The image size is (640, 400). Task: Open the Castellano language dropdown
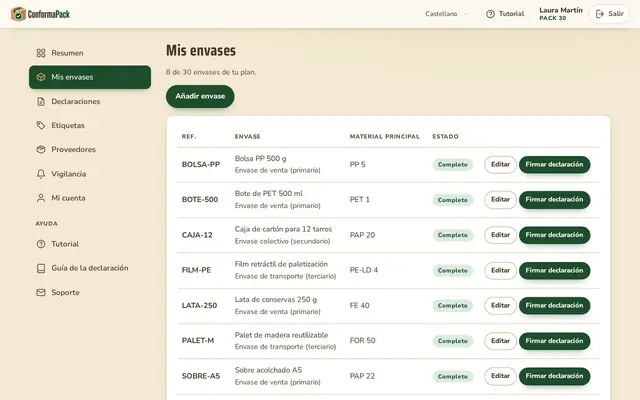pos(446,14)
